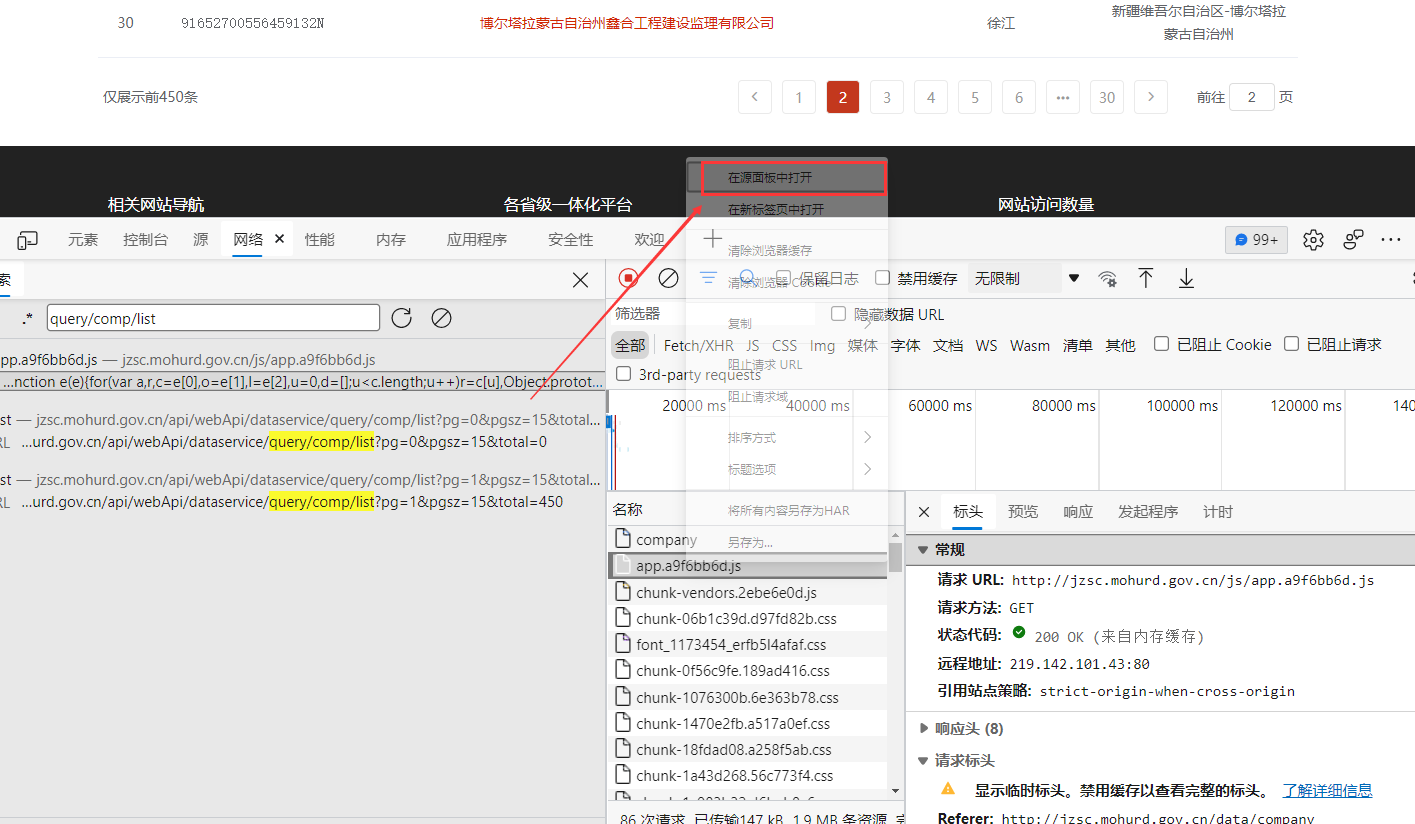Click the record network log button

click(x=628, y=278)
